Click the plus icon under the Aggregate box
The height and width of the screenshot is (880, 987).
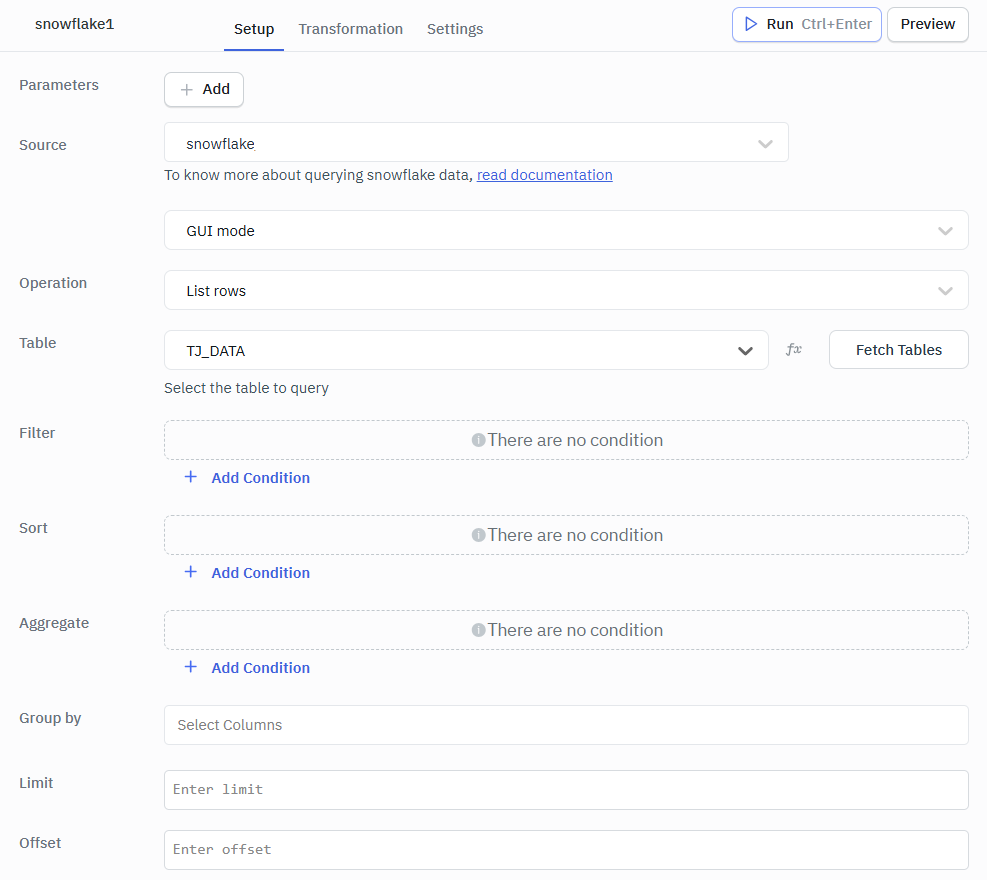(x=191, y=667)
